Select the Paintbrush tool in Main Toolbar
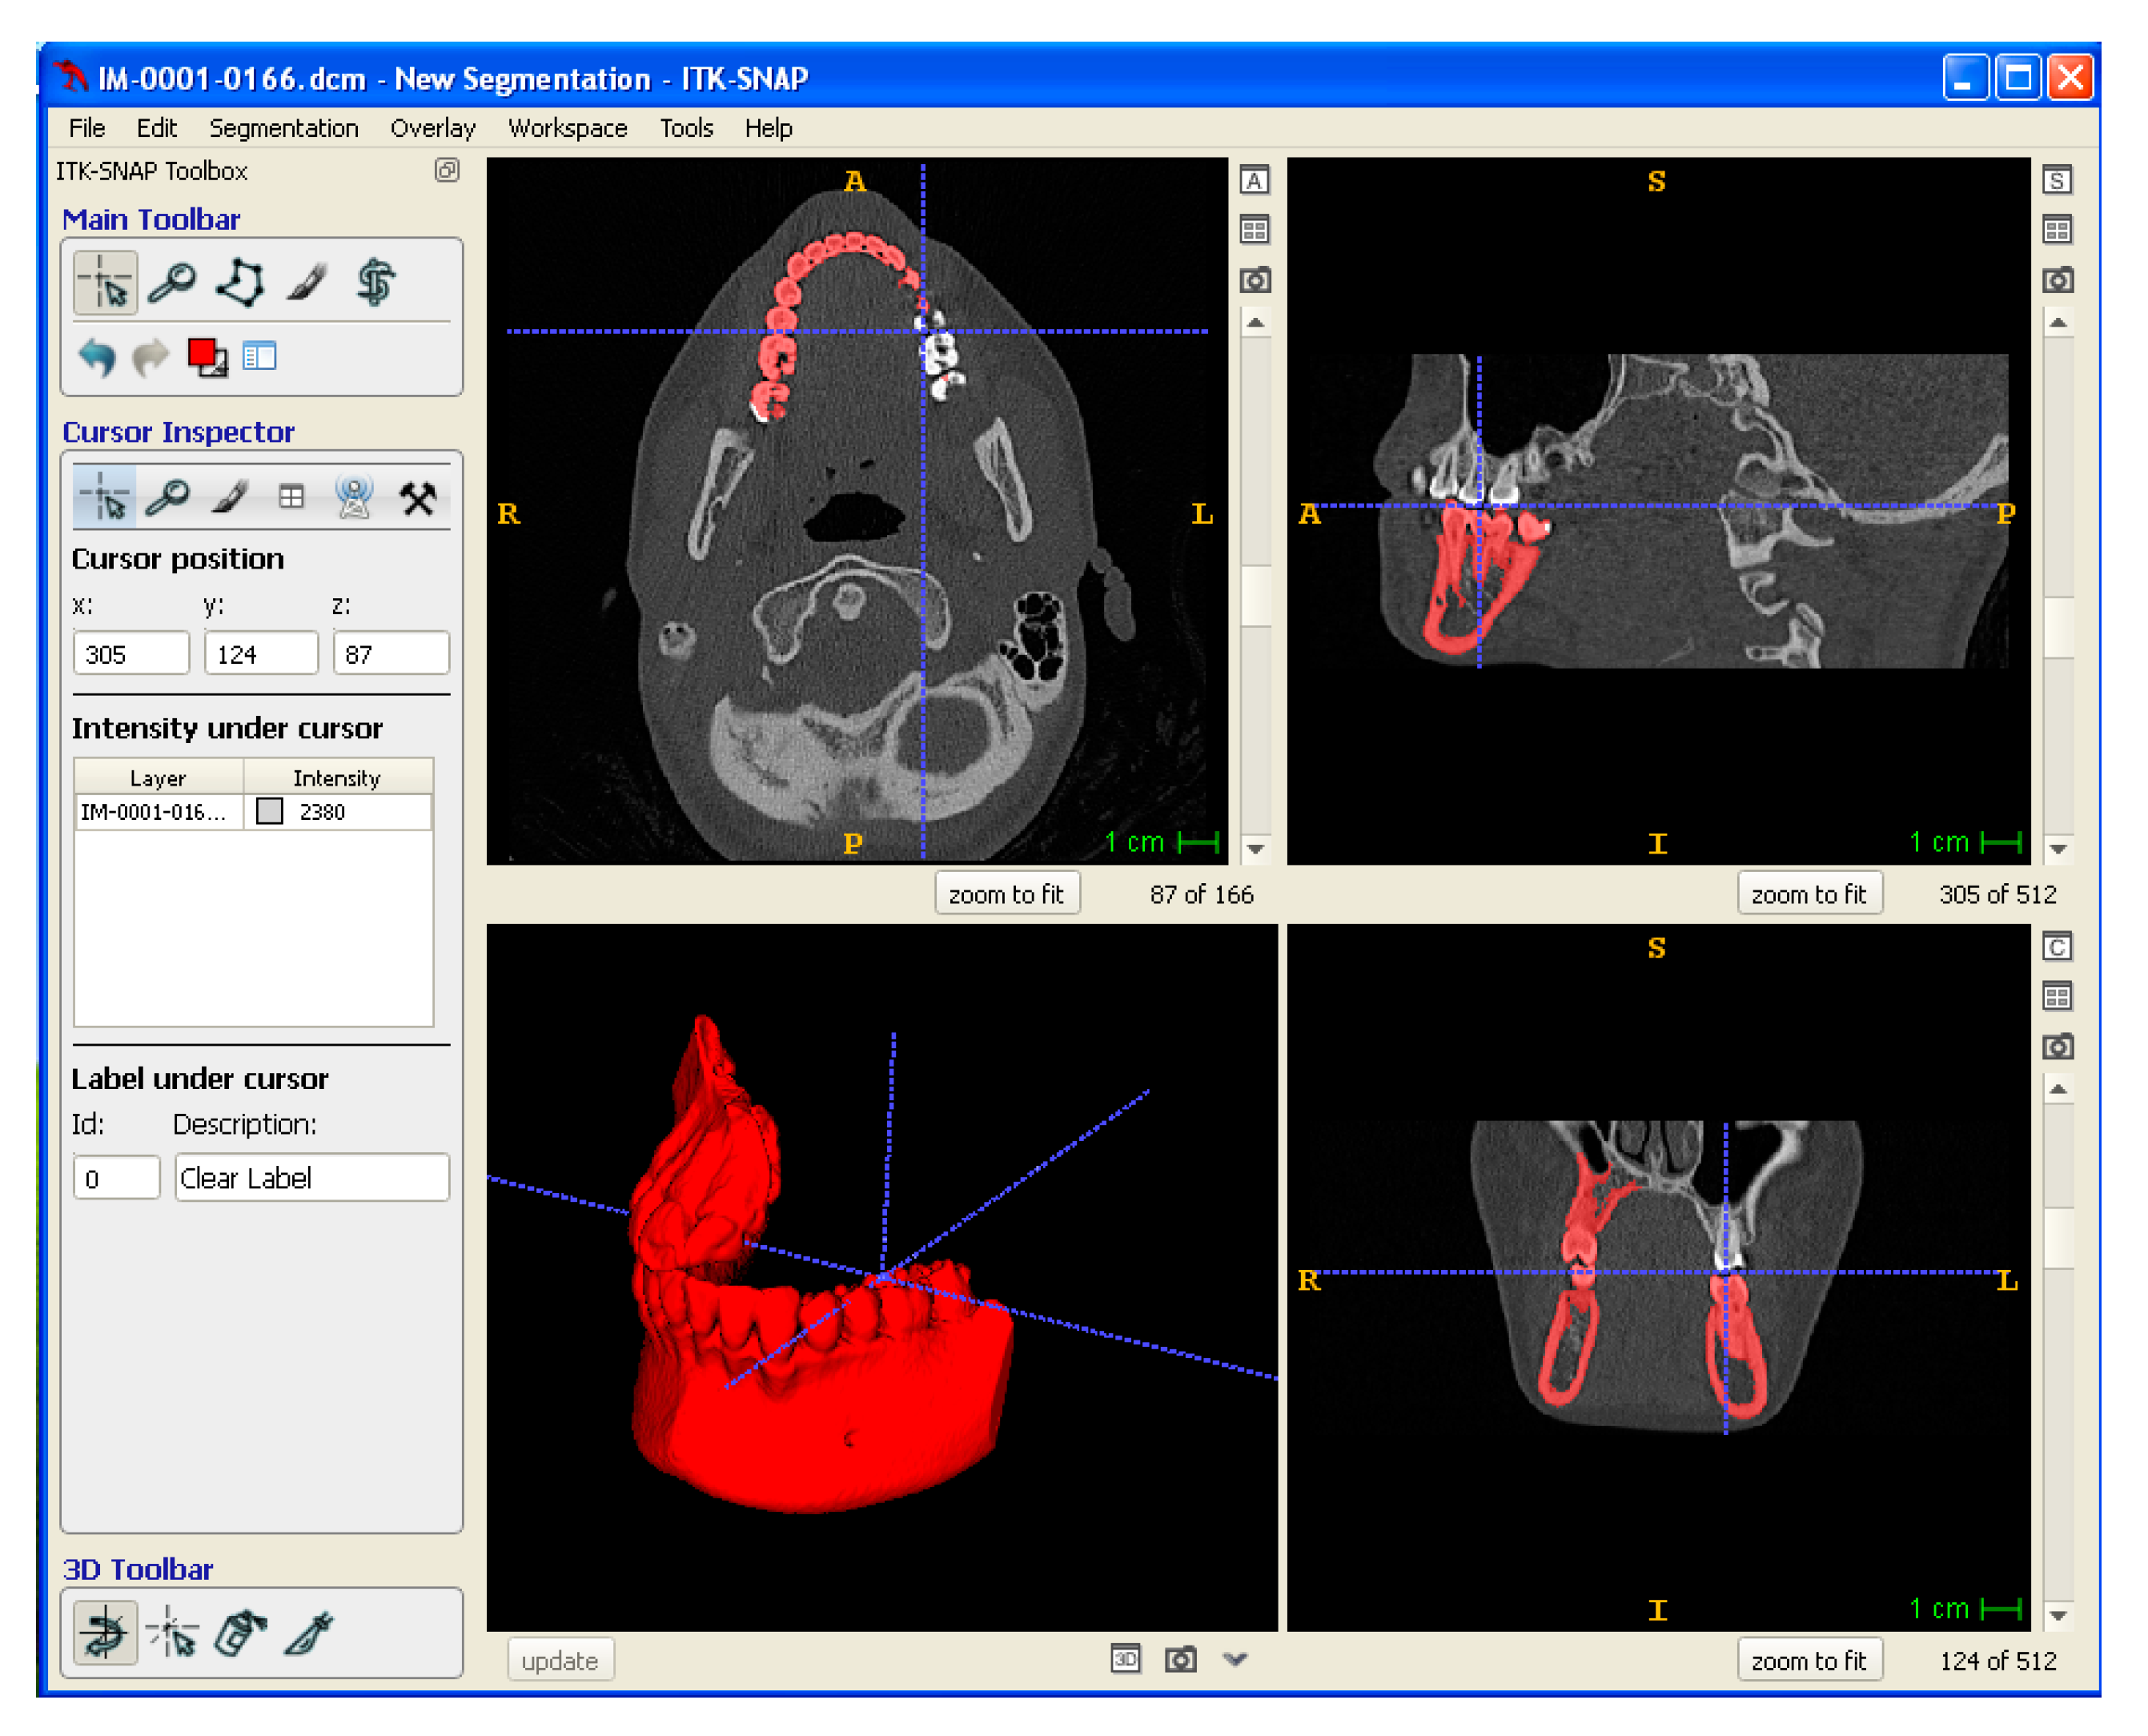2148x1736 pixels. [x=307, y=283]
